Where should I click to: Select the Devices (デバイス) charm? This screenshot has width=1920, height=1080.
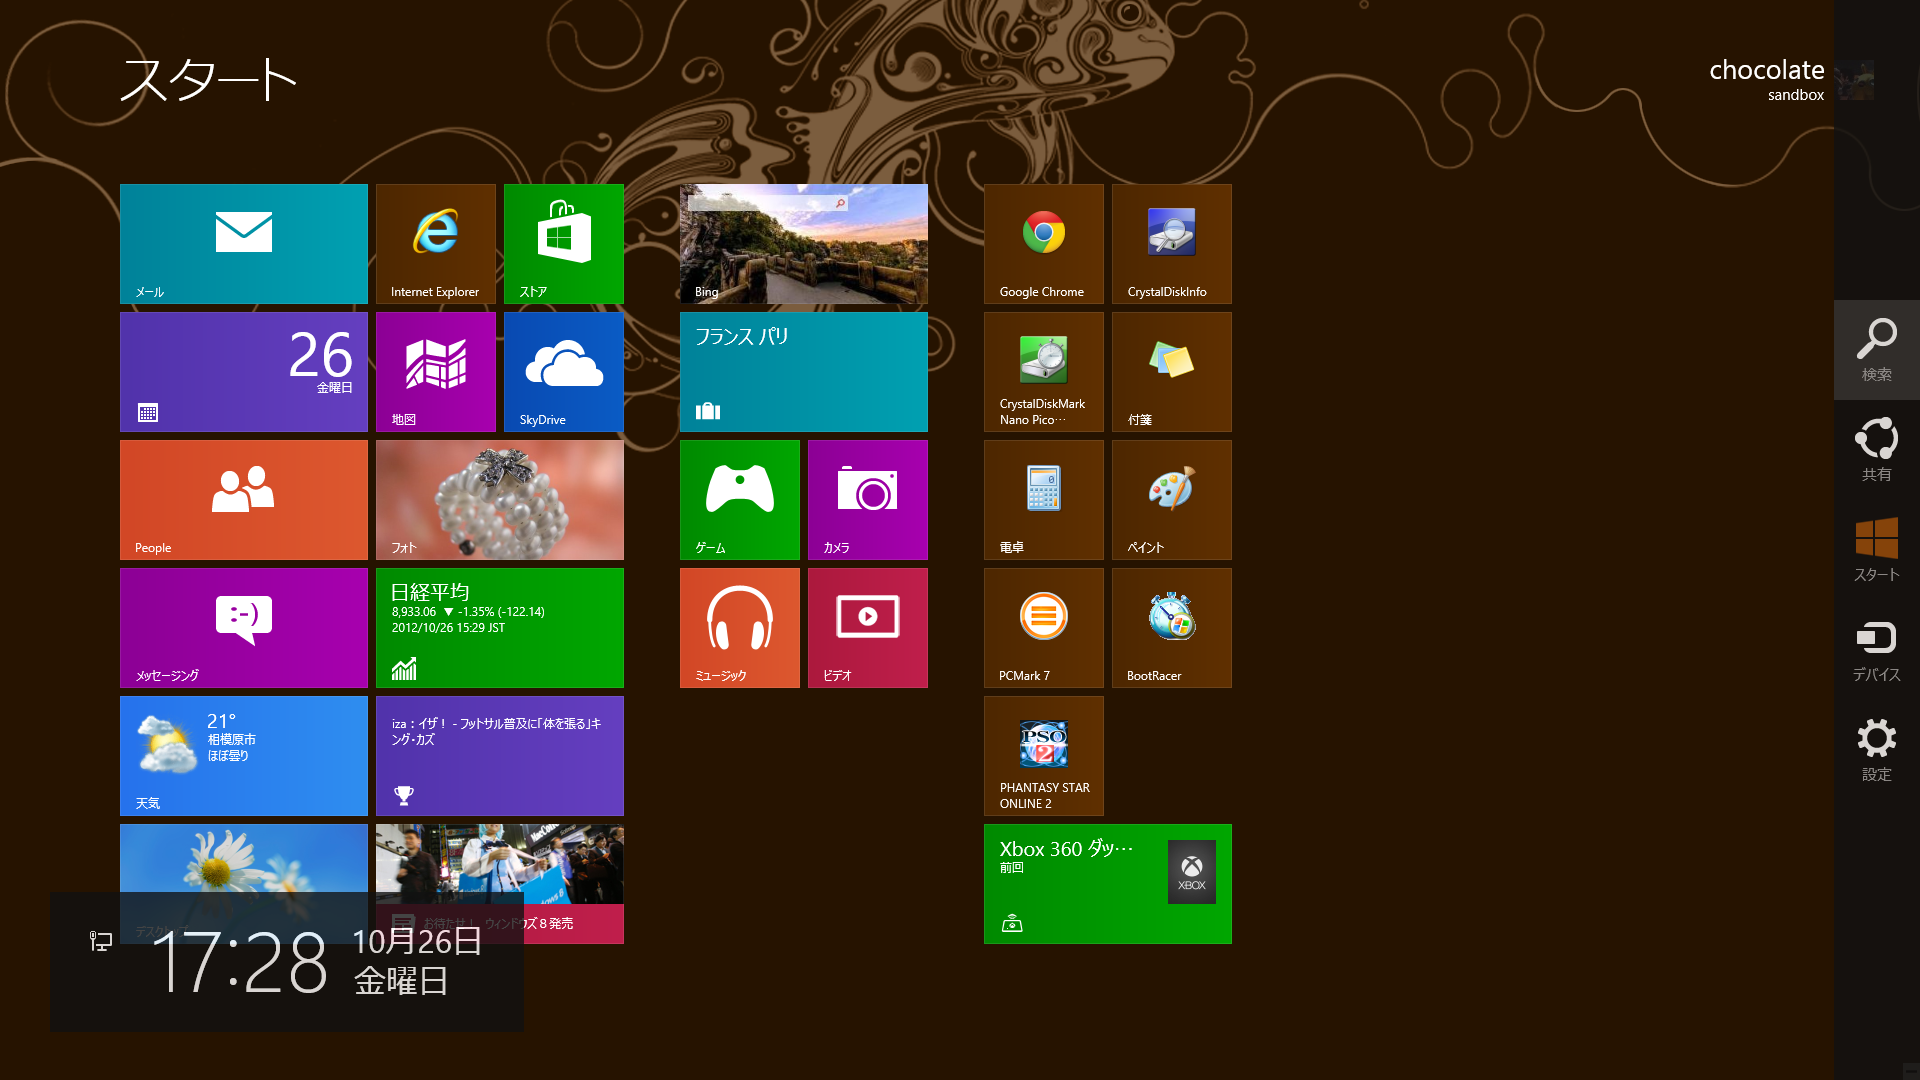coord(1876,649)
